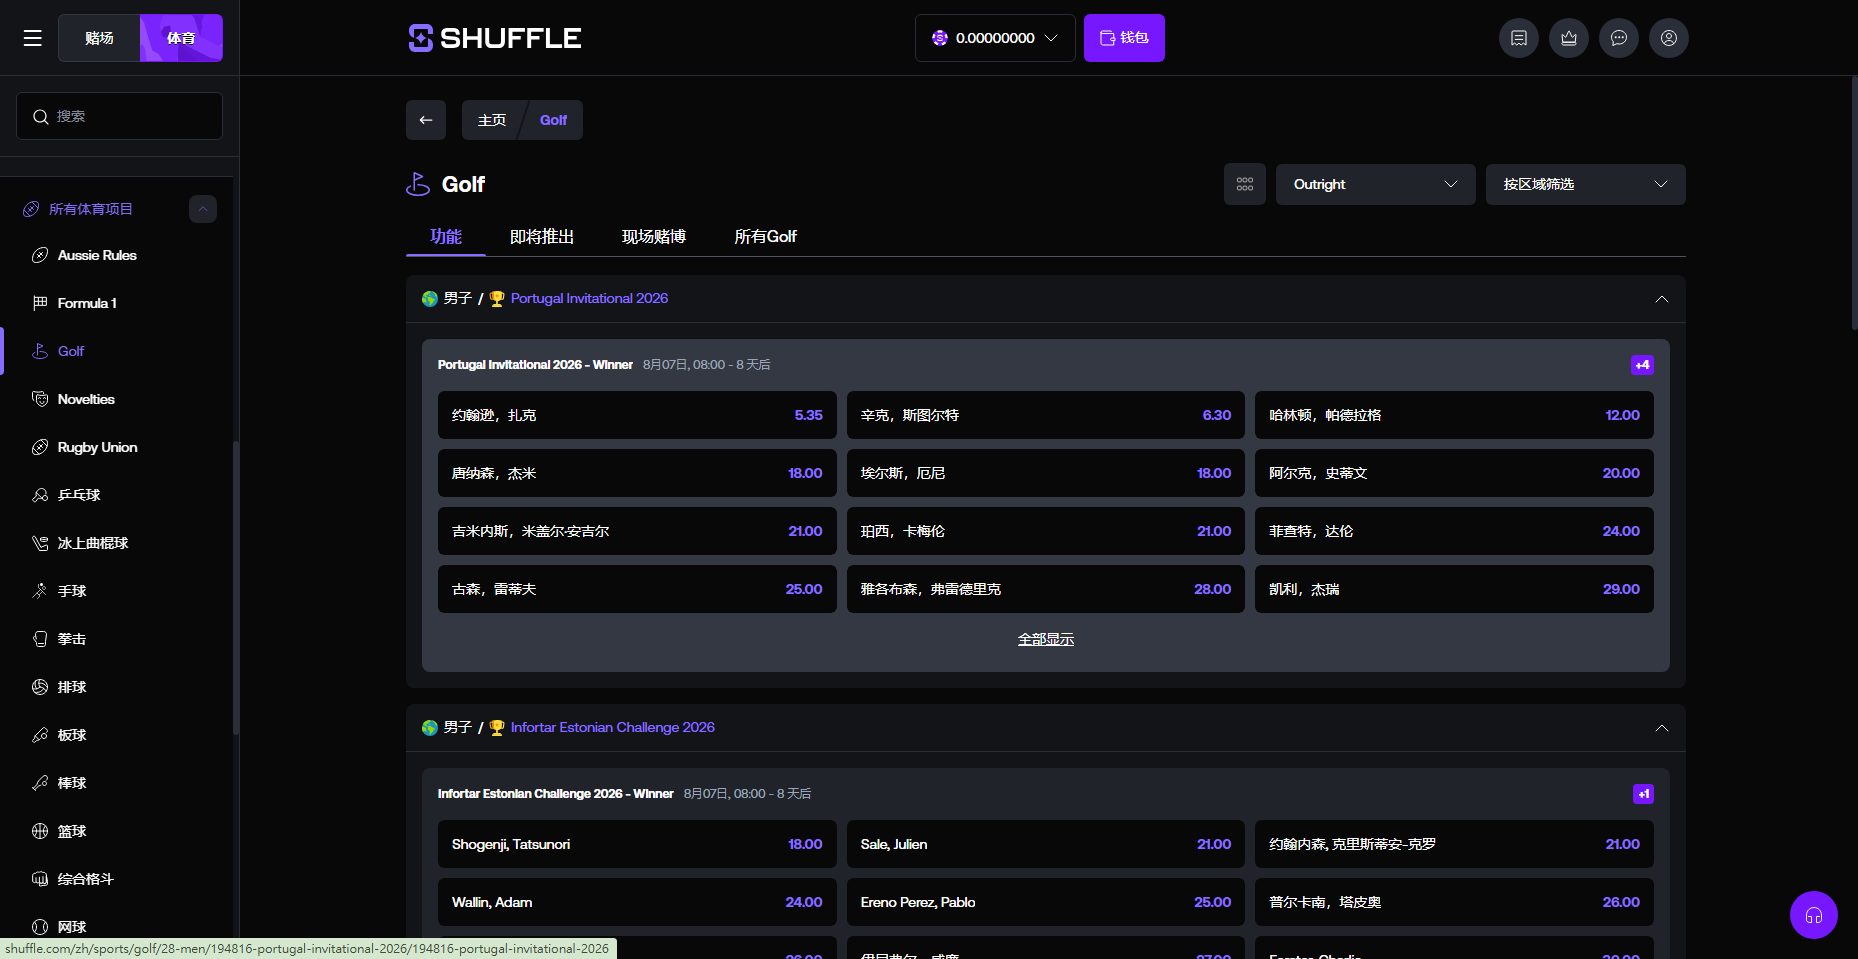Bet on 吉米内斯，米盖尔-安吉尔 at 21.00
Screen dimensions: 1858x959
point(637,531)
